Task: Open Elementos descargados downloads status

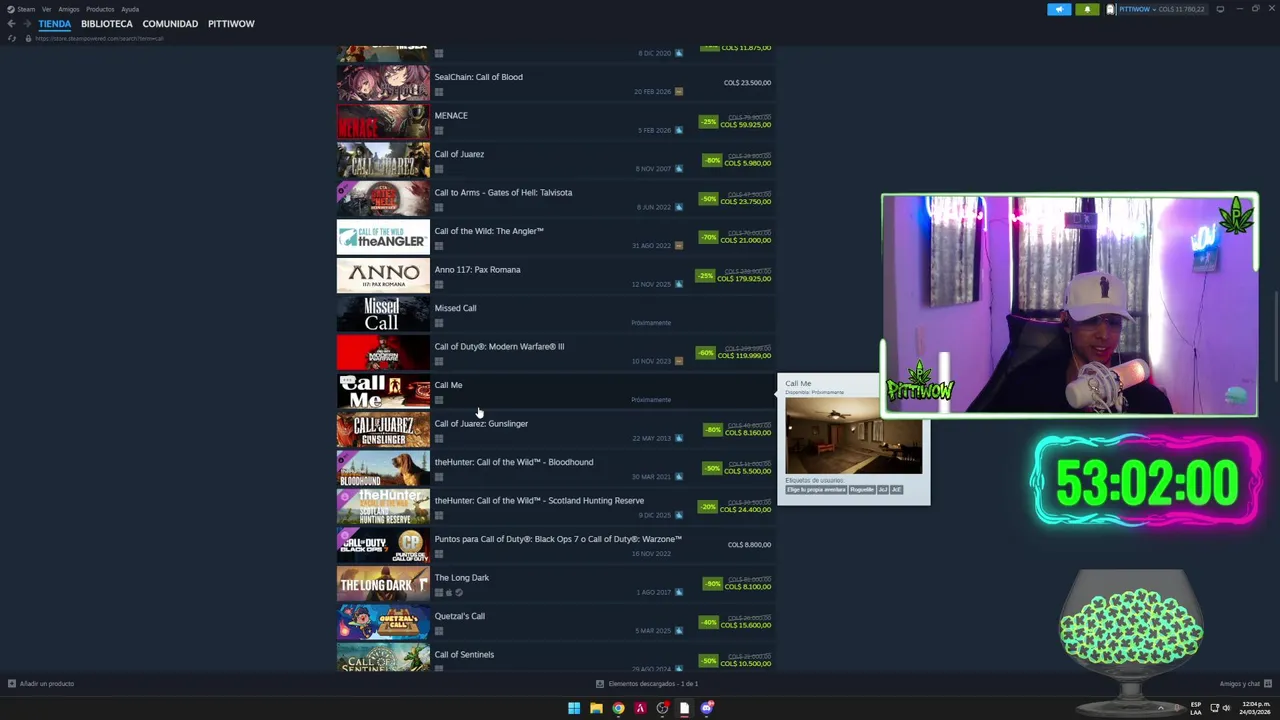Action: coord(647,684)
